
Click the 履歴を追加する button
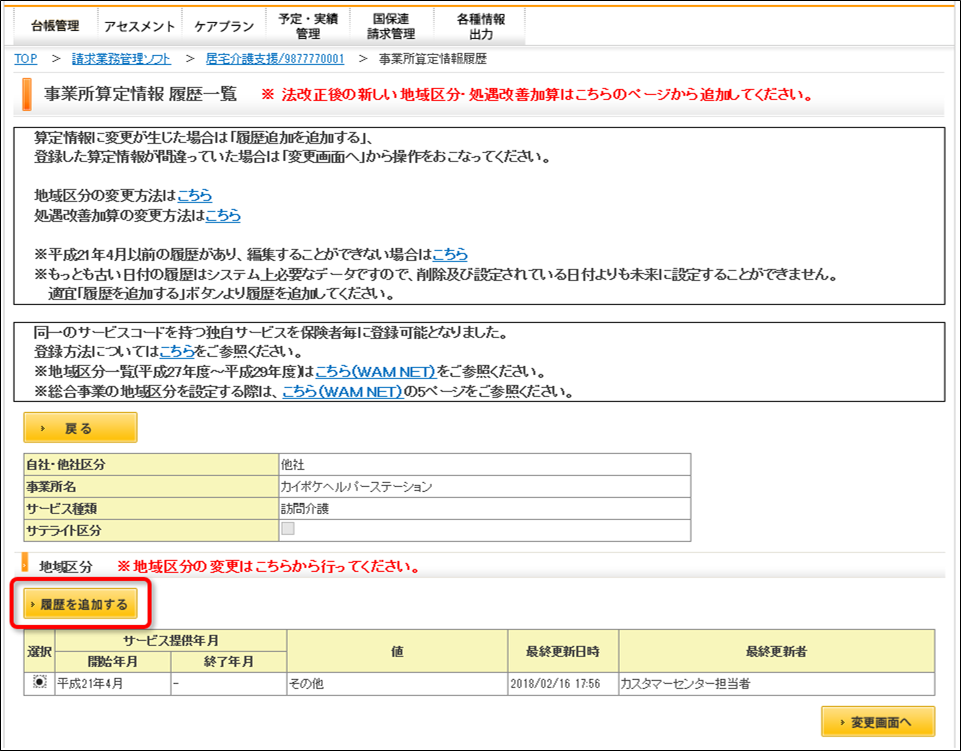coord(80,604)
